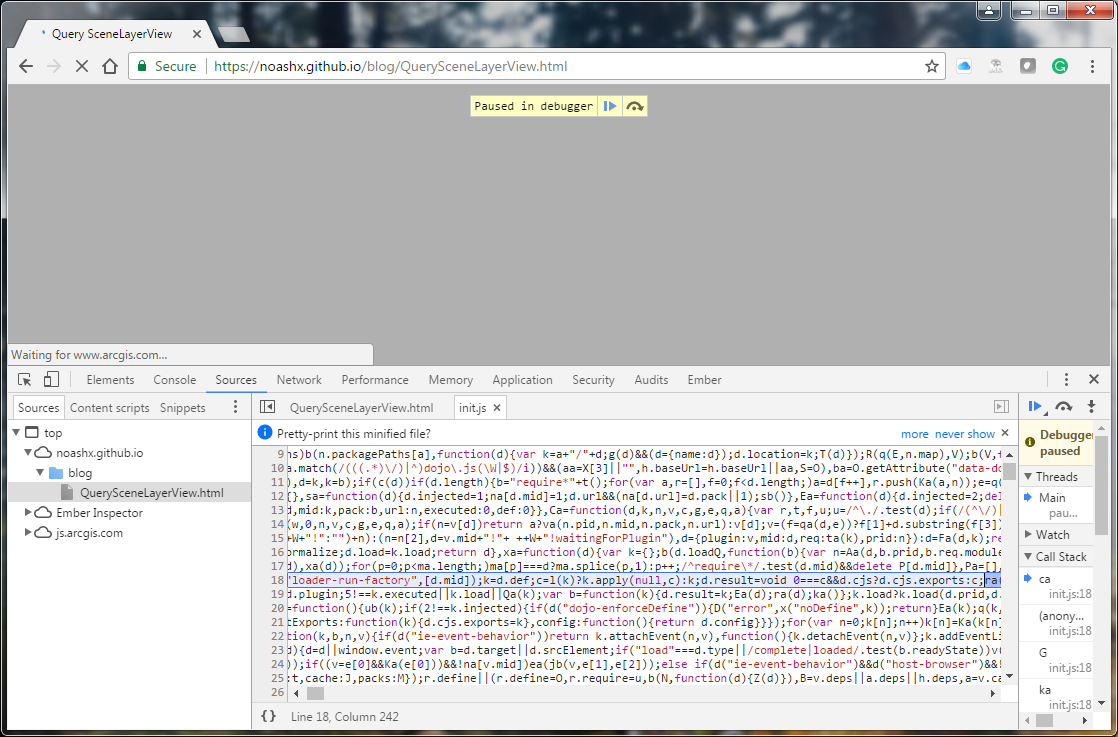Close the init.js editor tab
The height and width of the screenshot is (737, 1118).
pyautogui.click(x=497, y=408)
